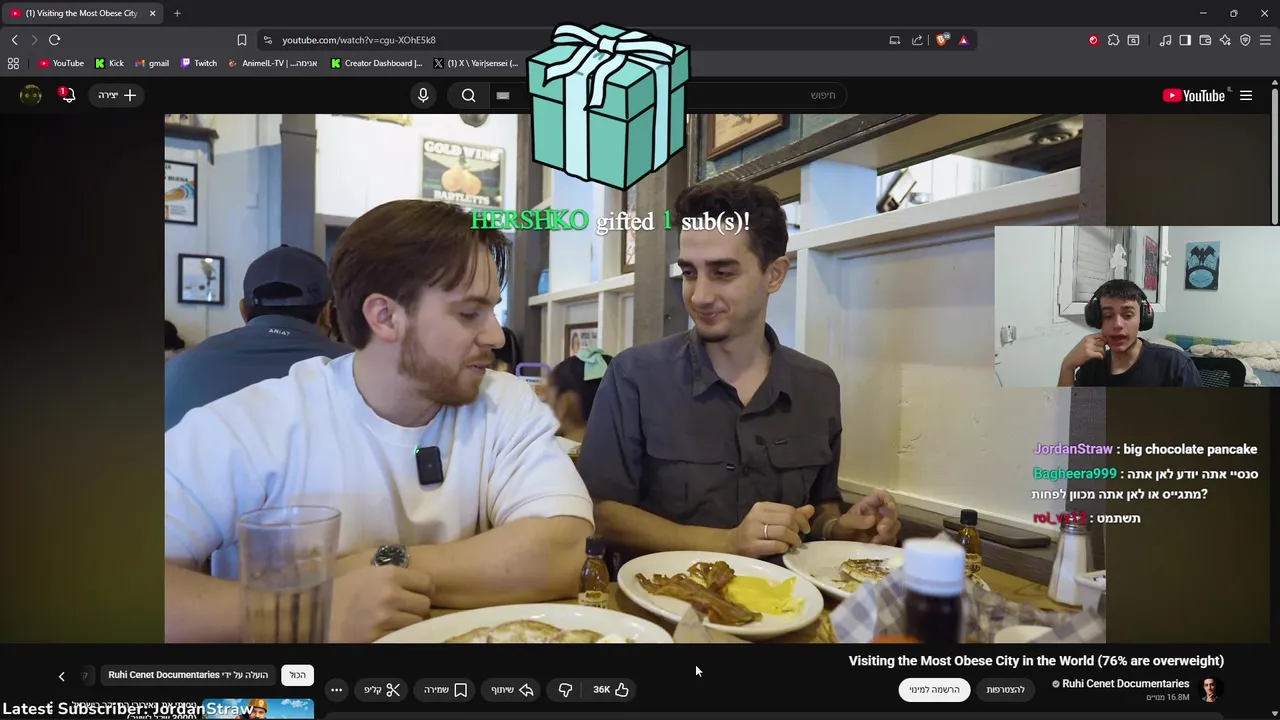Open the three-dot more actions menu
The height and width of the screenshot is (720, 1280).
click(336, 690)
